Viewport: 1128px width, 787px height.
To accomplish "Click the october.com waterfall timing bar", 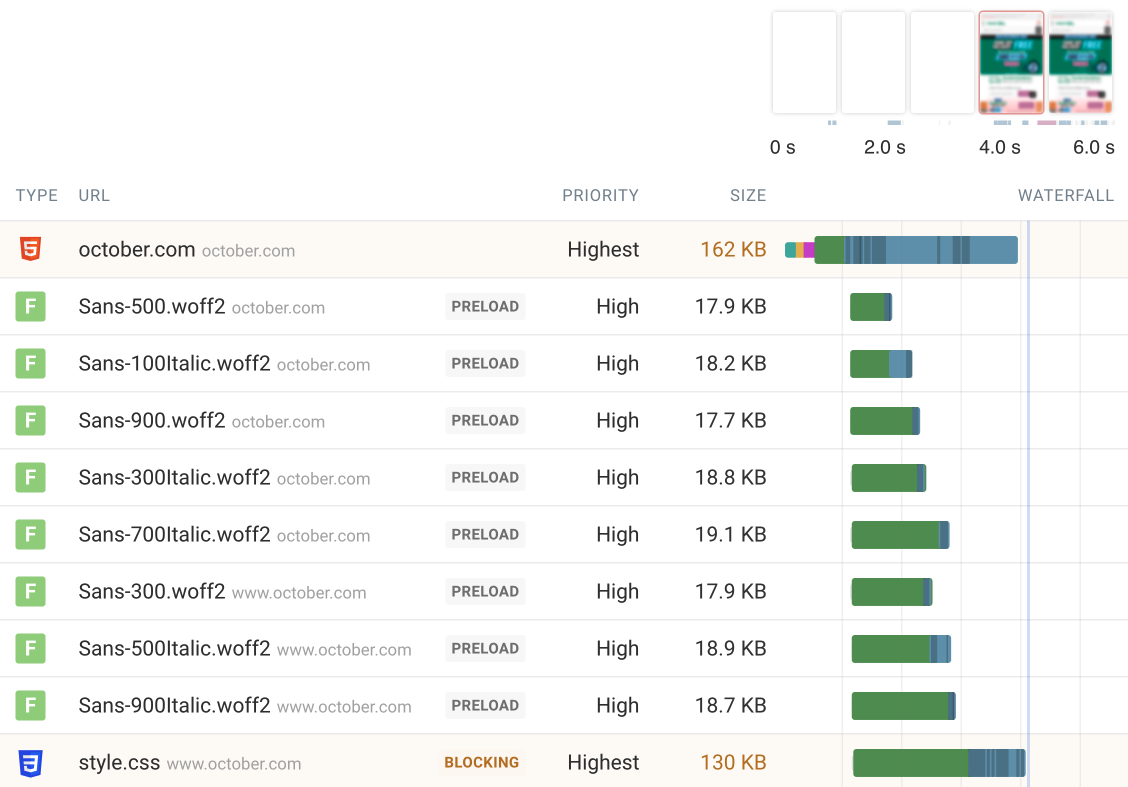I will click(x=901, y=250).
